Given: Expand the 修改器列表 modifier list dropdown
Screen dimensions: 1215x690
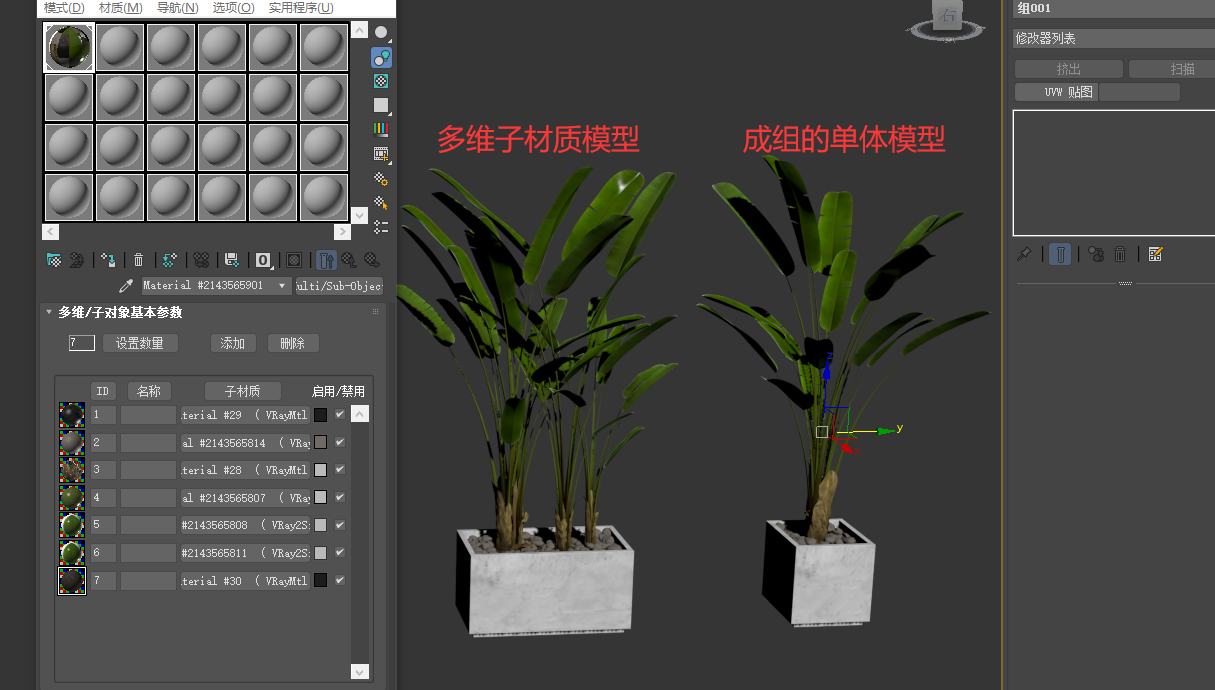Looking at the screenshot, I should (1113, 39).
